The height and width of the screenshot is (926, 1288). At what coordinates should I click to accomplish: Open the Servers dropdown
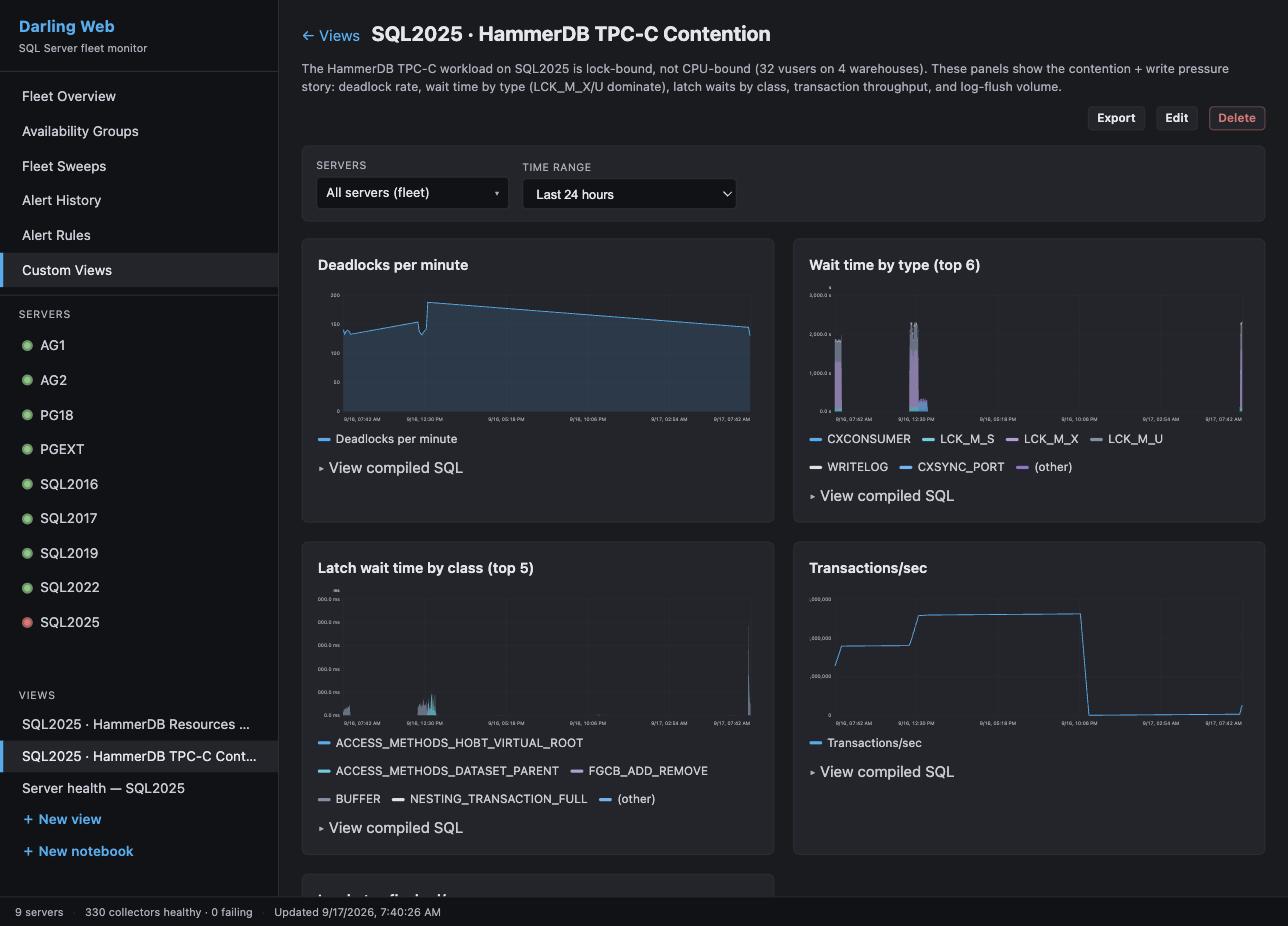412,193
